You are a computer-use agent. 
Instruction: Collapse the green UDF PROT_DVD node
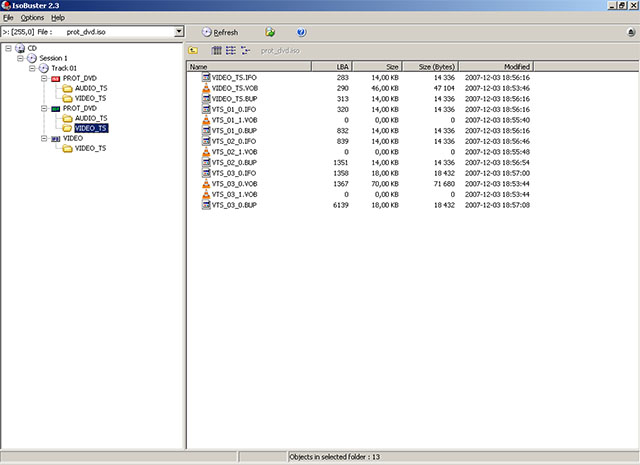click(44, 108)
